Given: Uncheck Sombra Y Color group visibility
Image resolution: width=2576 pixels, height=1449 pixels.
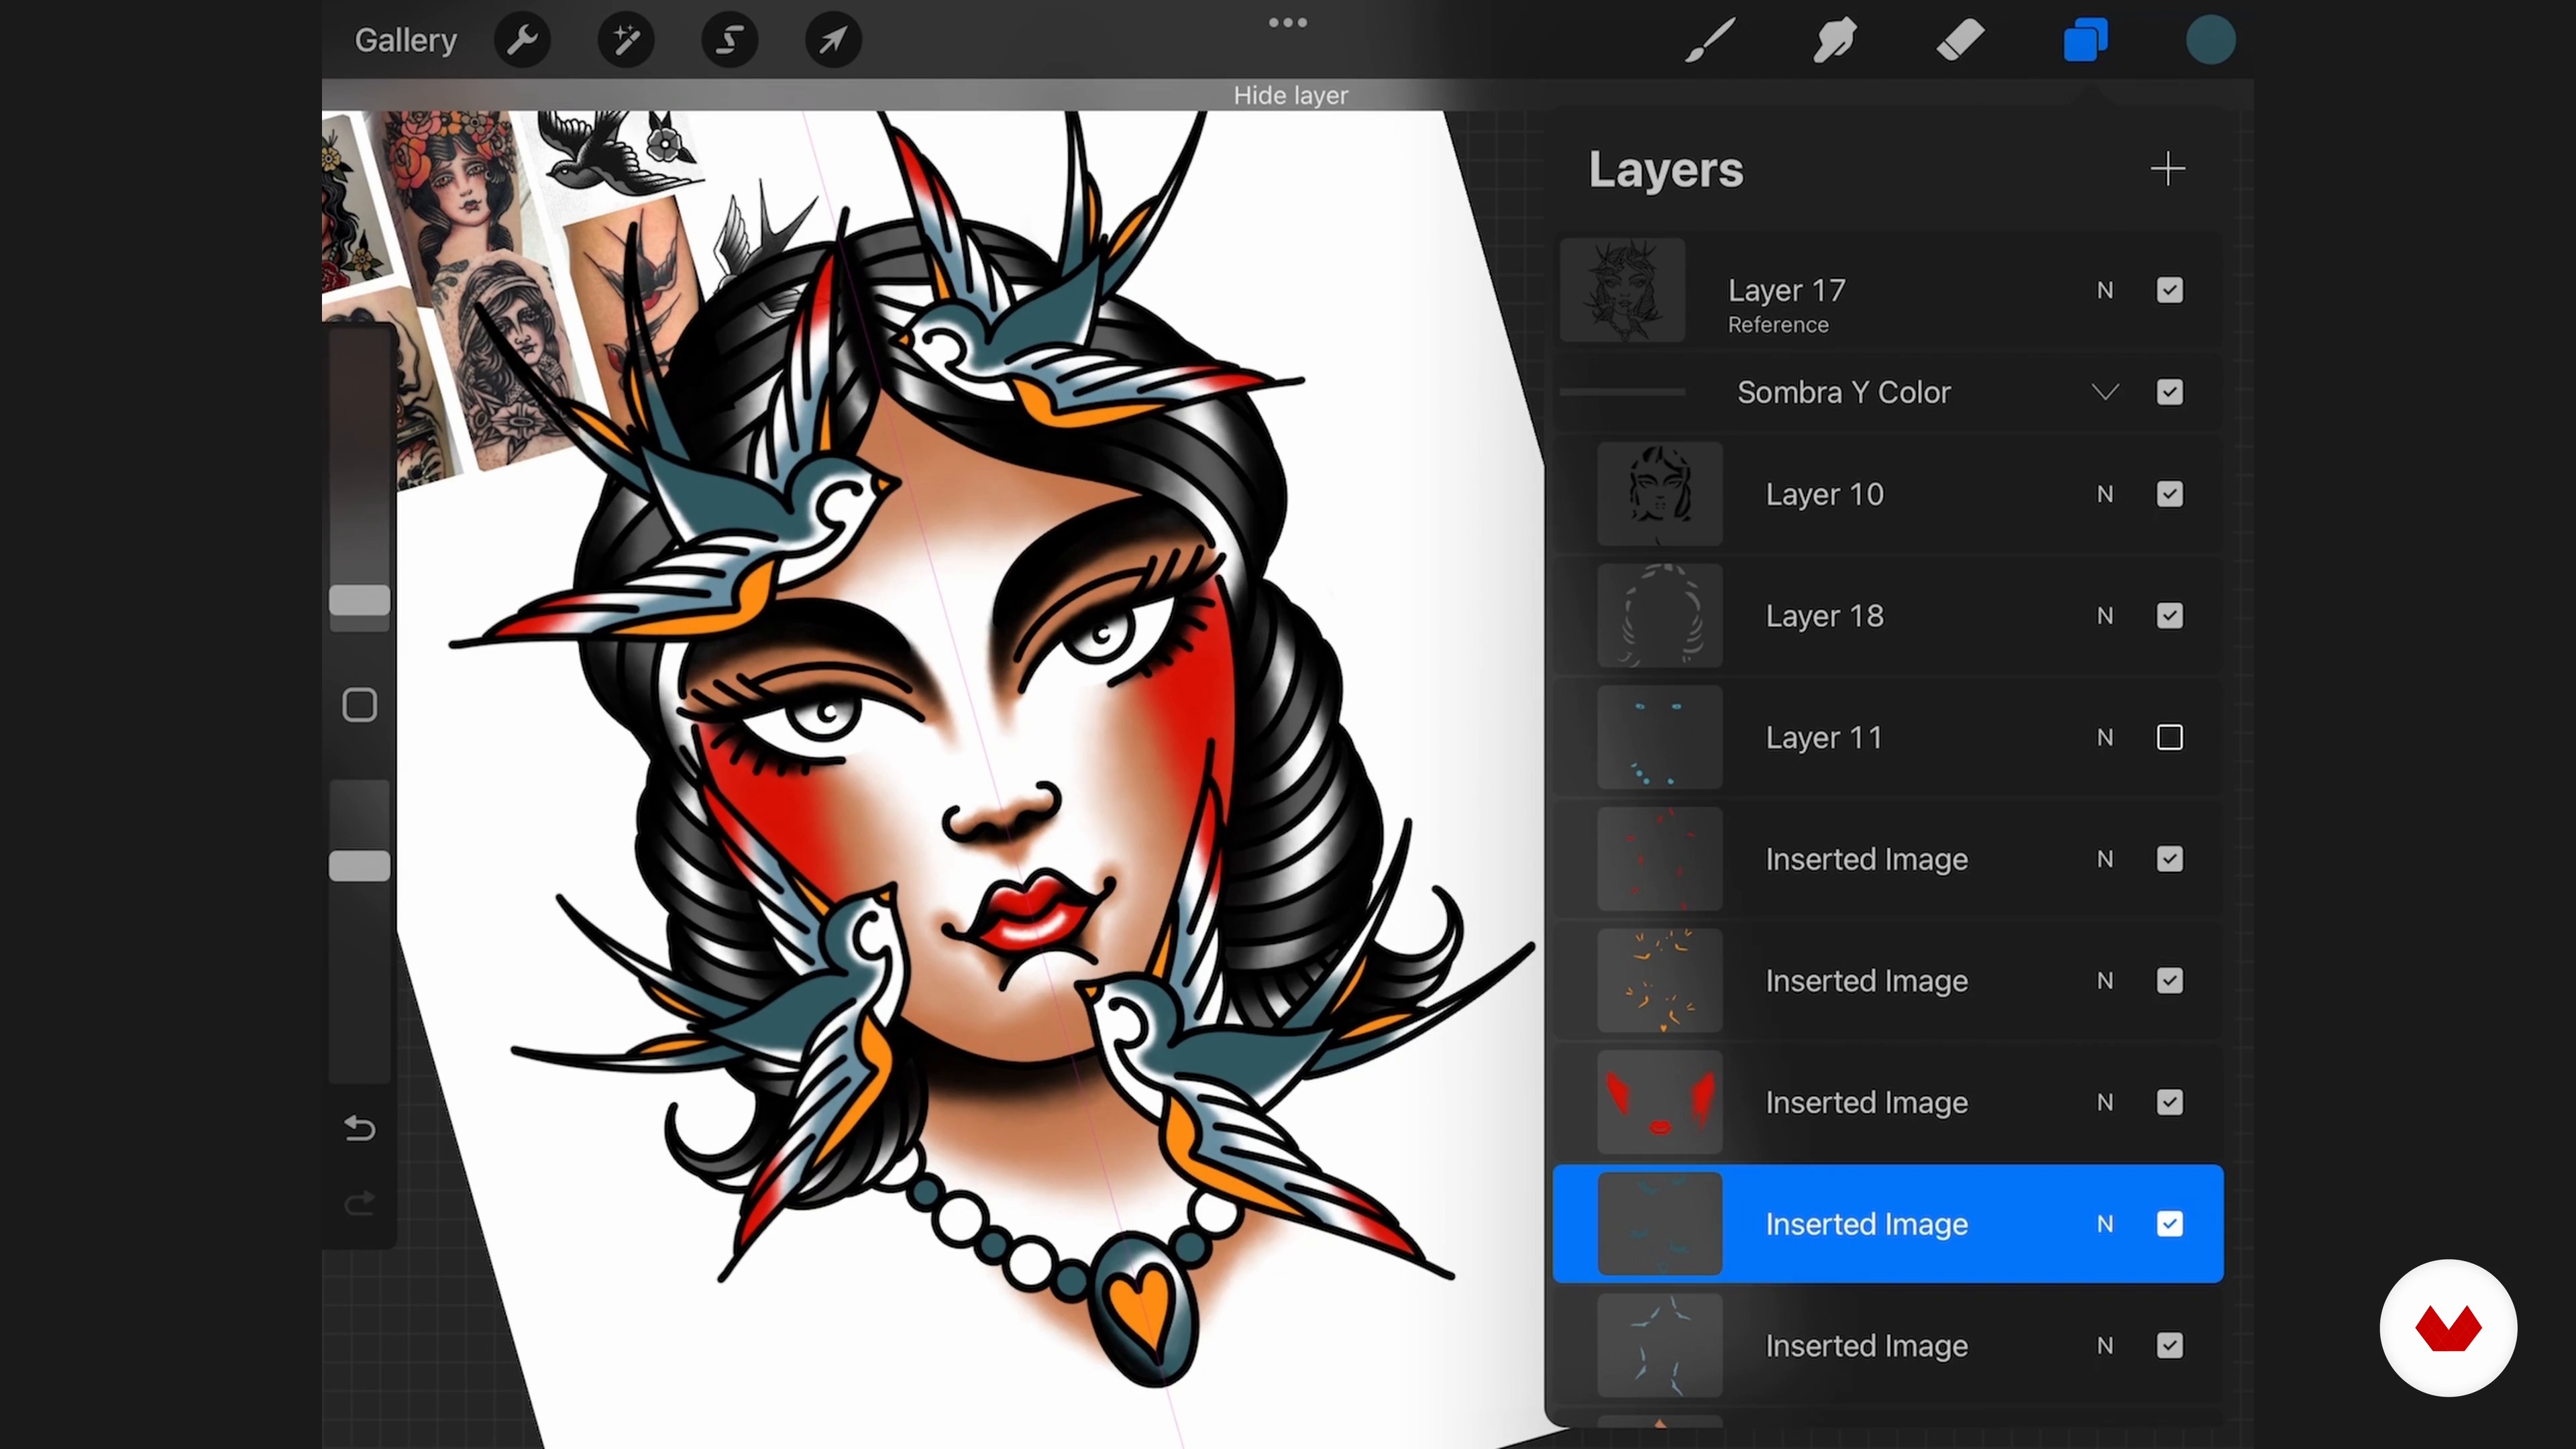Looking at the screenshot, I should [2170, 392].
